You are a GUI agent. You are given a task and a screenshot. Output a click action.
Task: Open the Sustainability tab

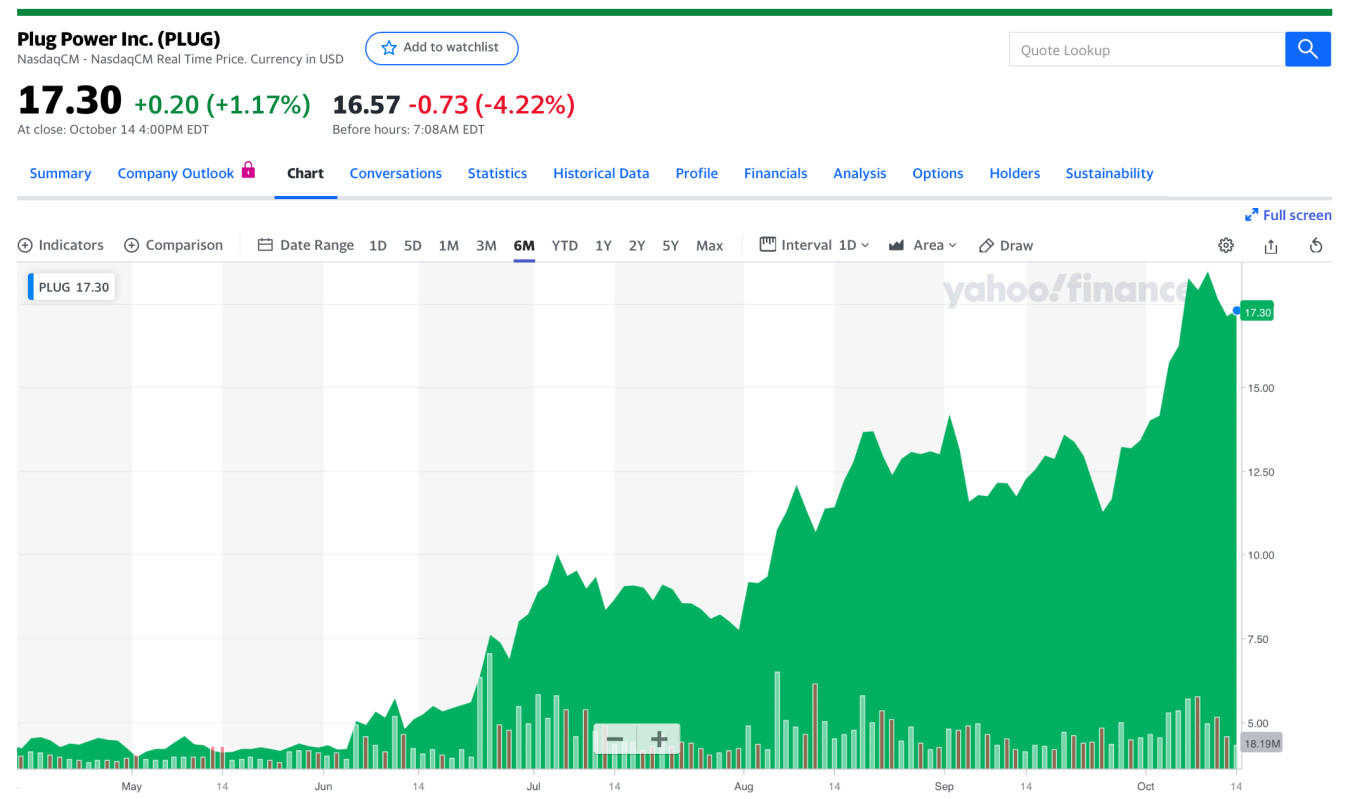(x=1109, y=173)
